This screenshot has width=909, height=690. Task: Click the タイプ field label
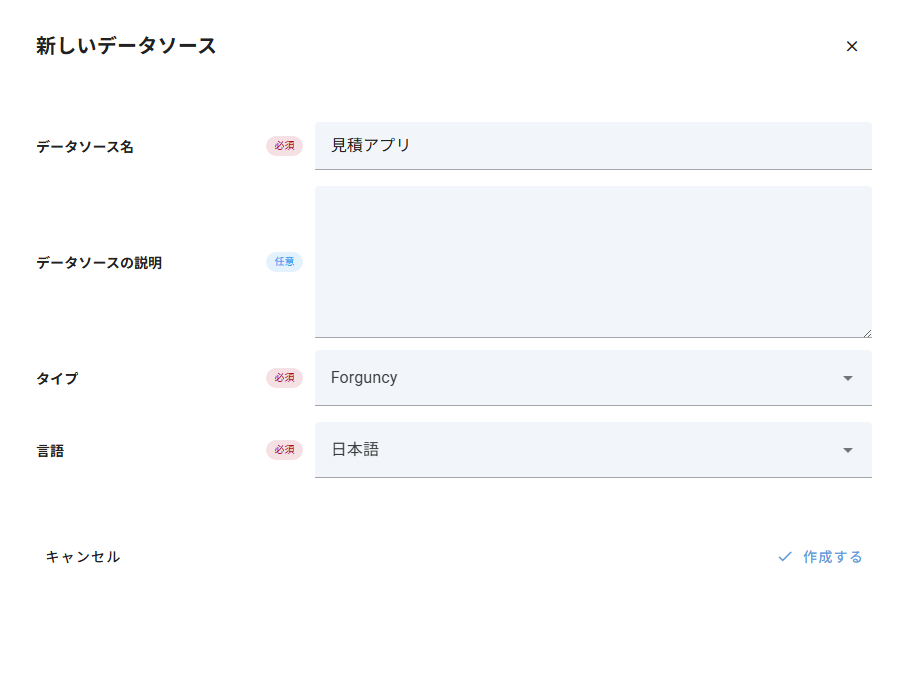(57, 379)
